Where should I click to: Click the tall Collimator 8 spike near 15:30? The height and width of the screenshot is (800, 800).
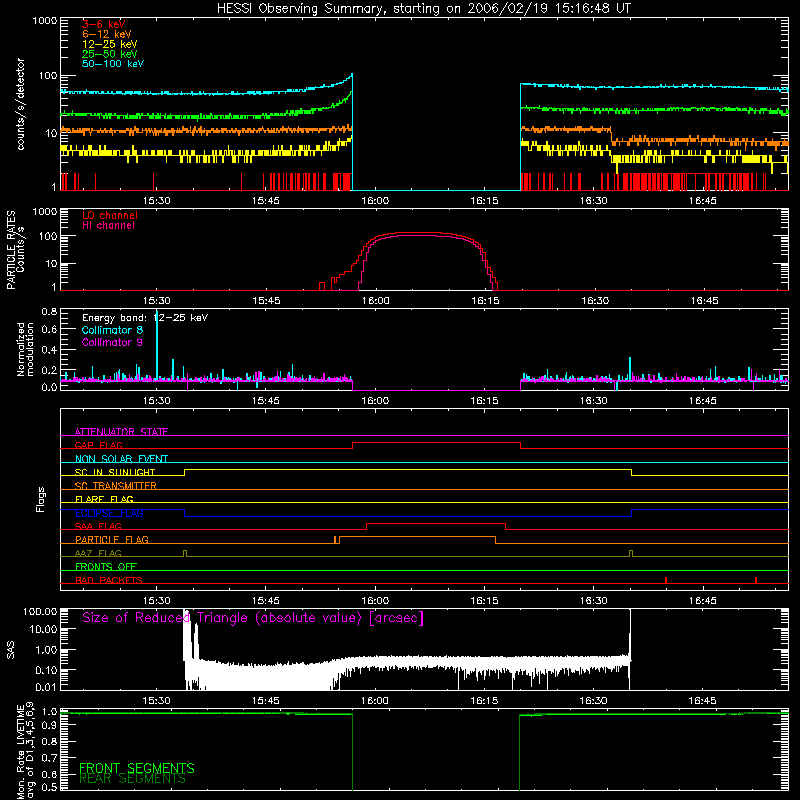(157, 344)
